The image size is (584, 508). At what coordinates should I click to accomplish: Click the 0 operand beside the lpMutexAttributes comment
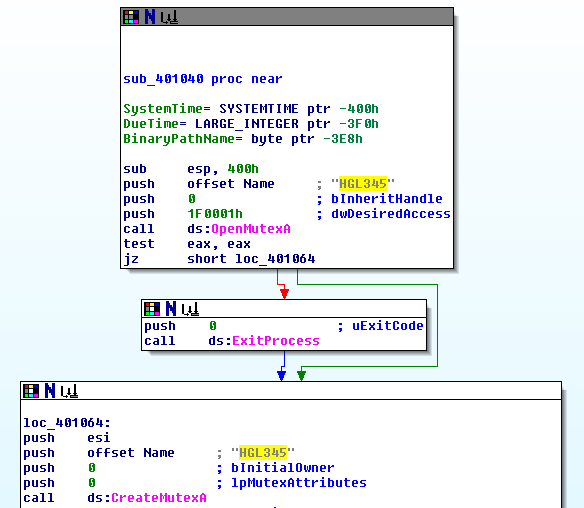[x=92, y=483]
